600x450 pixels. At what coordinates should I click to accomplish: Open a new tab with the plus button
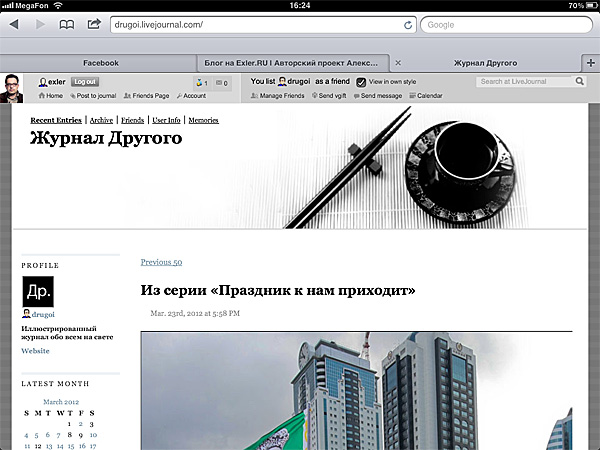pos(590,63)
